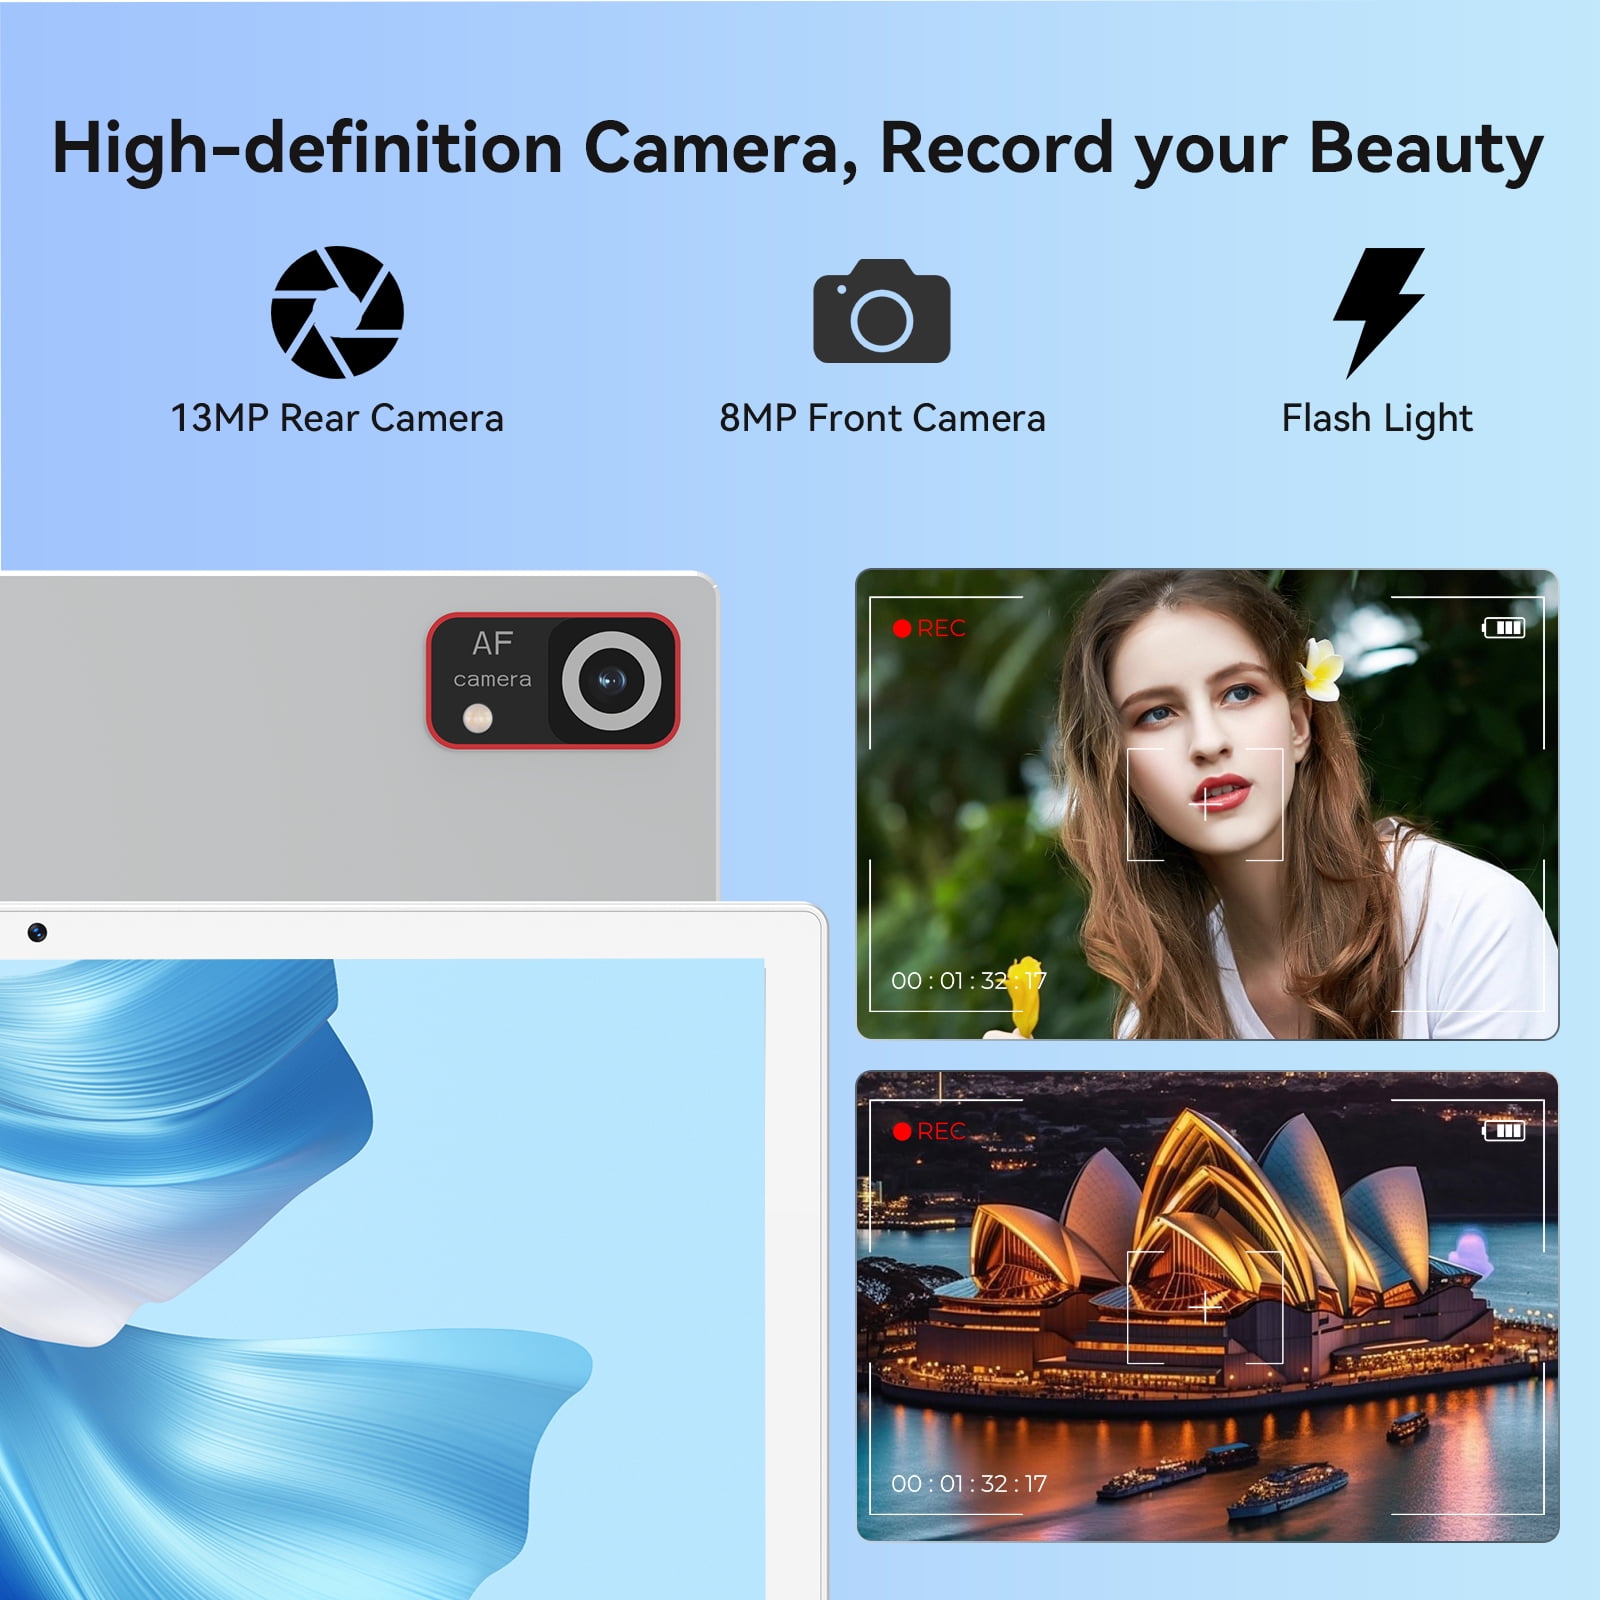Click the lightning bolt flash icon

[1378, 312]
